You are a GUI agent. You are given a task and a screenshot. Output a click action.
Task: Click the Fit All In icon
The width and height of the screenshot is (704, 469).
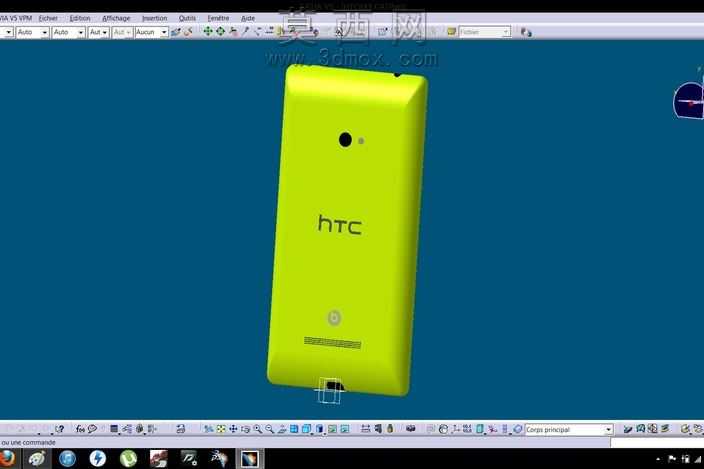pos(221,429)
